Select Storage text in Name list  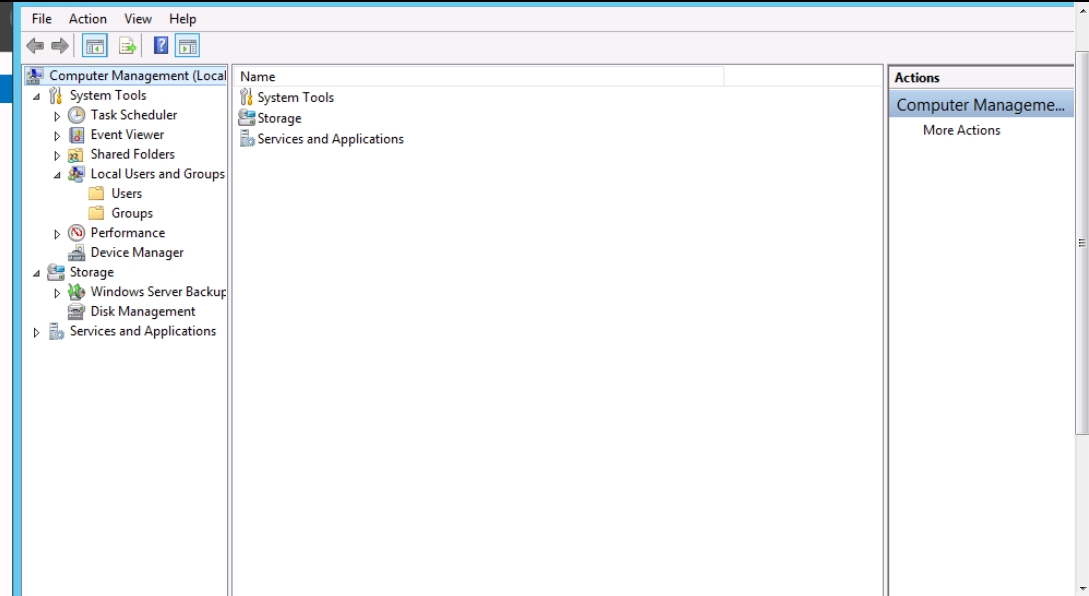coord(279,118)
